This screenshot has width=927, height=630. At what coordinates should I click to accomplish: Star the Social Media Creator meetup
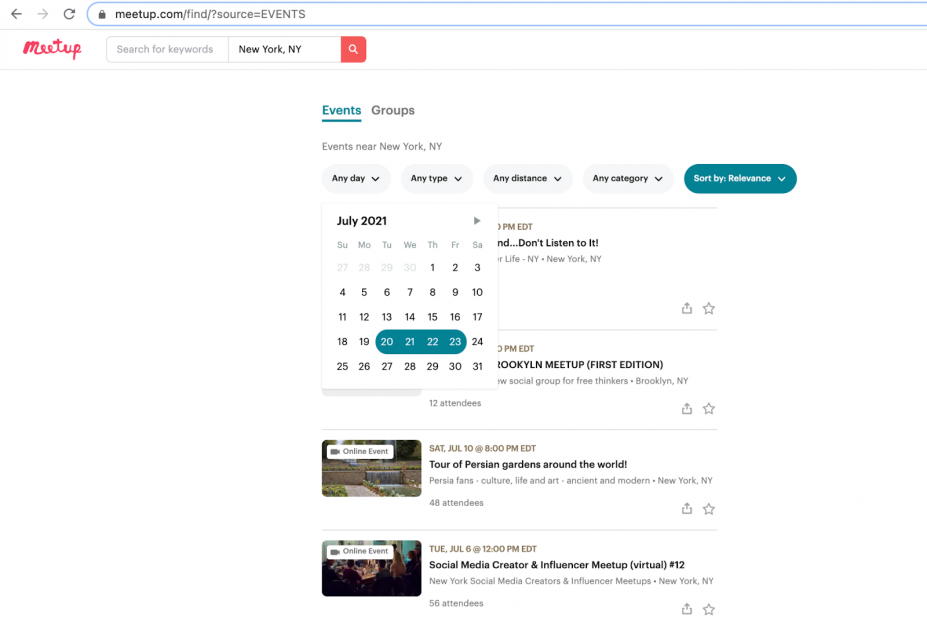(709, 608)
